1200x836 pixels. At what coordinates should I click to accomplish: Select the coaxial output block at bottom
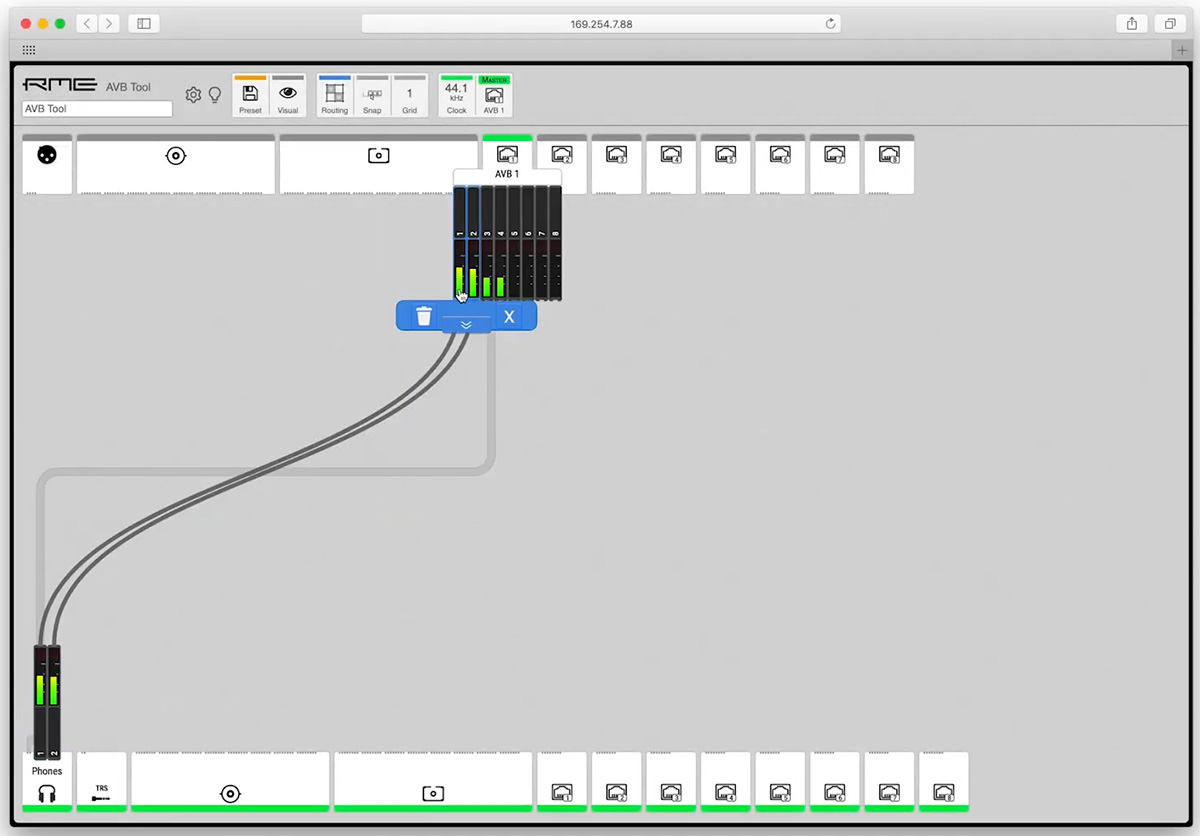pyautogui.click(x=230, y=781)
